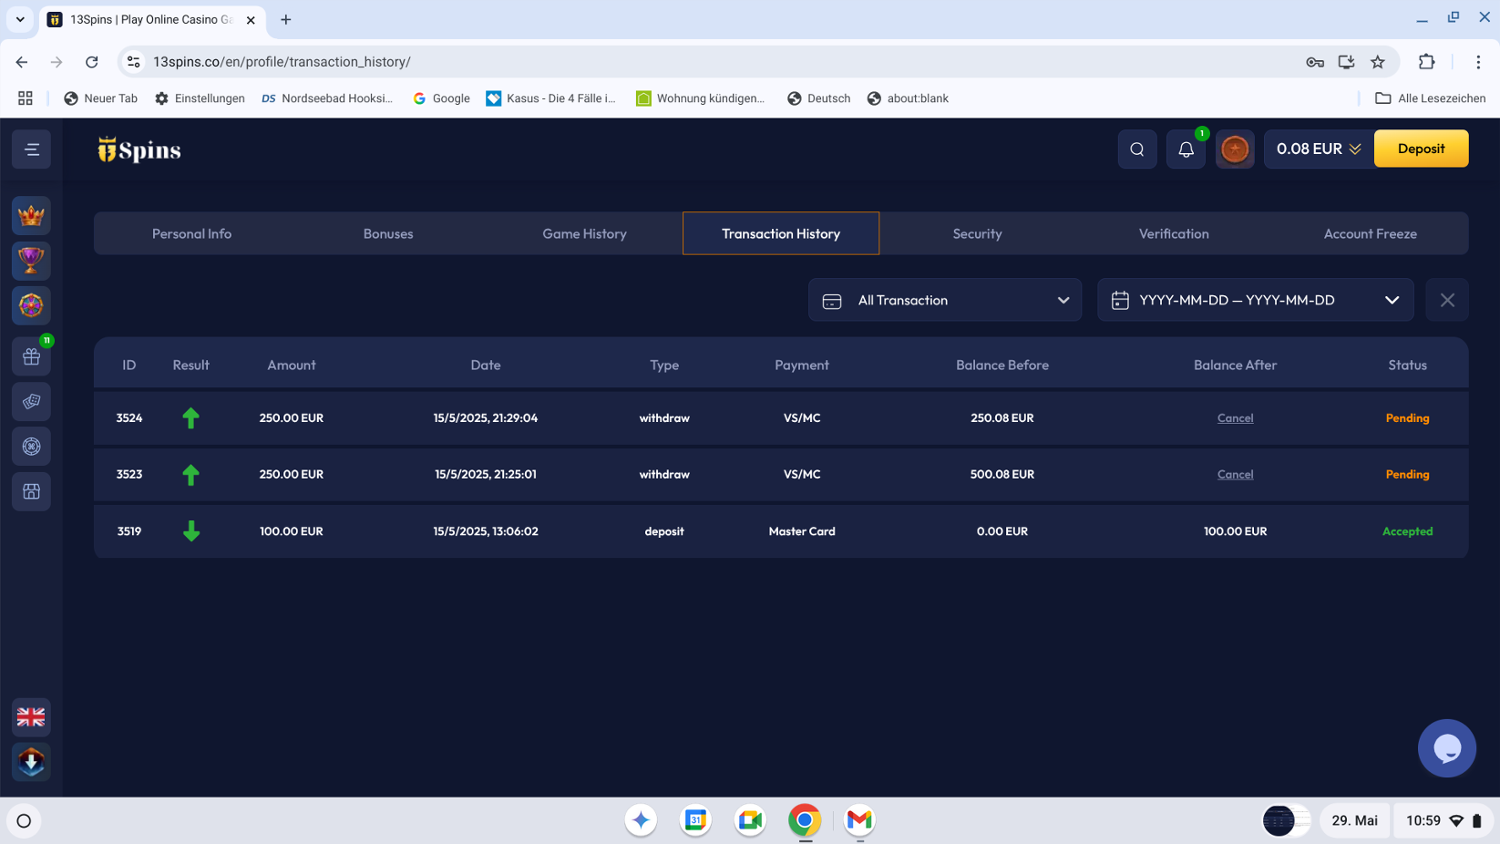Viewport: 1500px width, 844px height.
Task: Click the UK flag language selector
Action: (31, 717)
